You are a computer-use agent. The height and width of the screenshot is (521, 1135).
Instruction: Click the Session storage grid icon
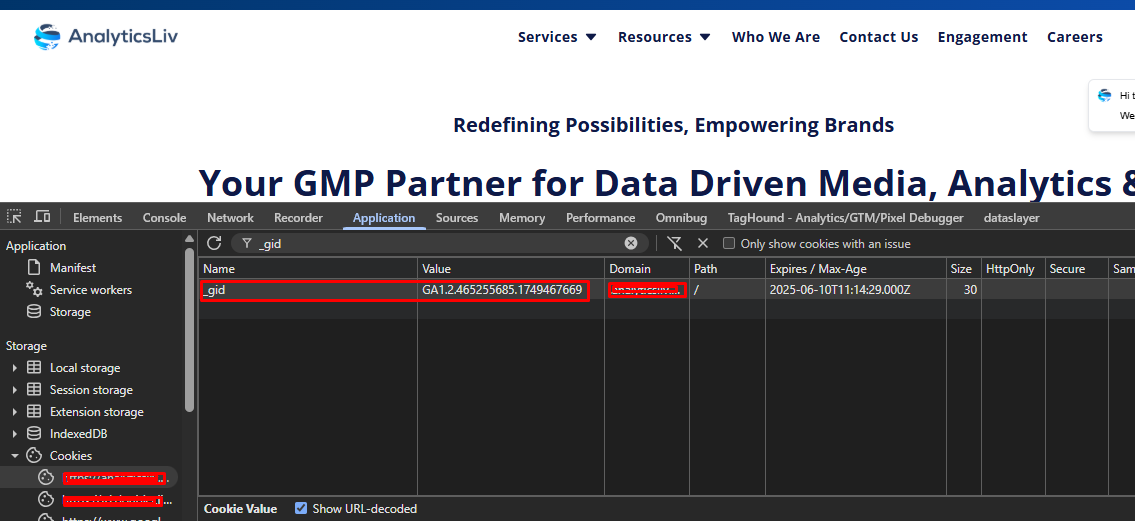tap(34, 389)
